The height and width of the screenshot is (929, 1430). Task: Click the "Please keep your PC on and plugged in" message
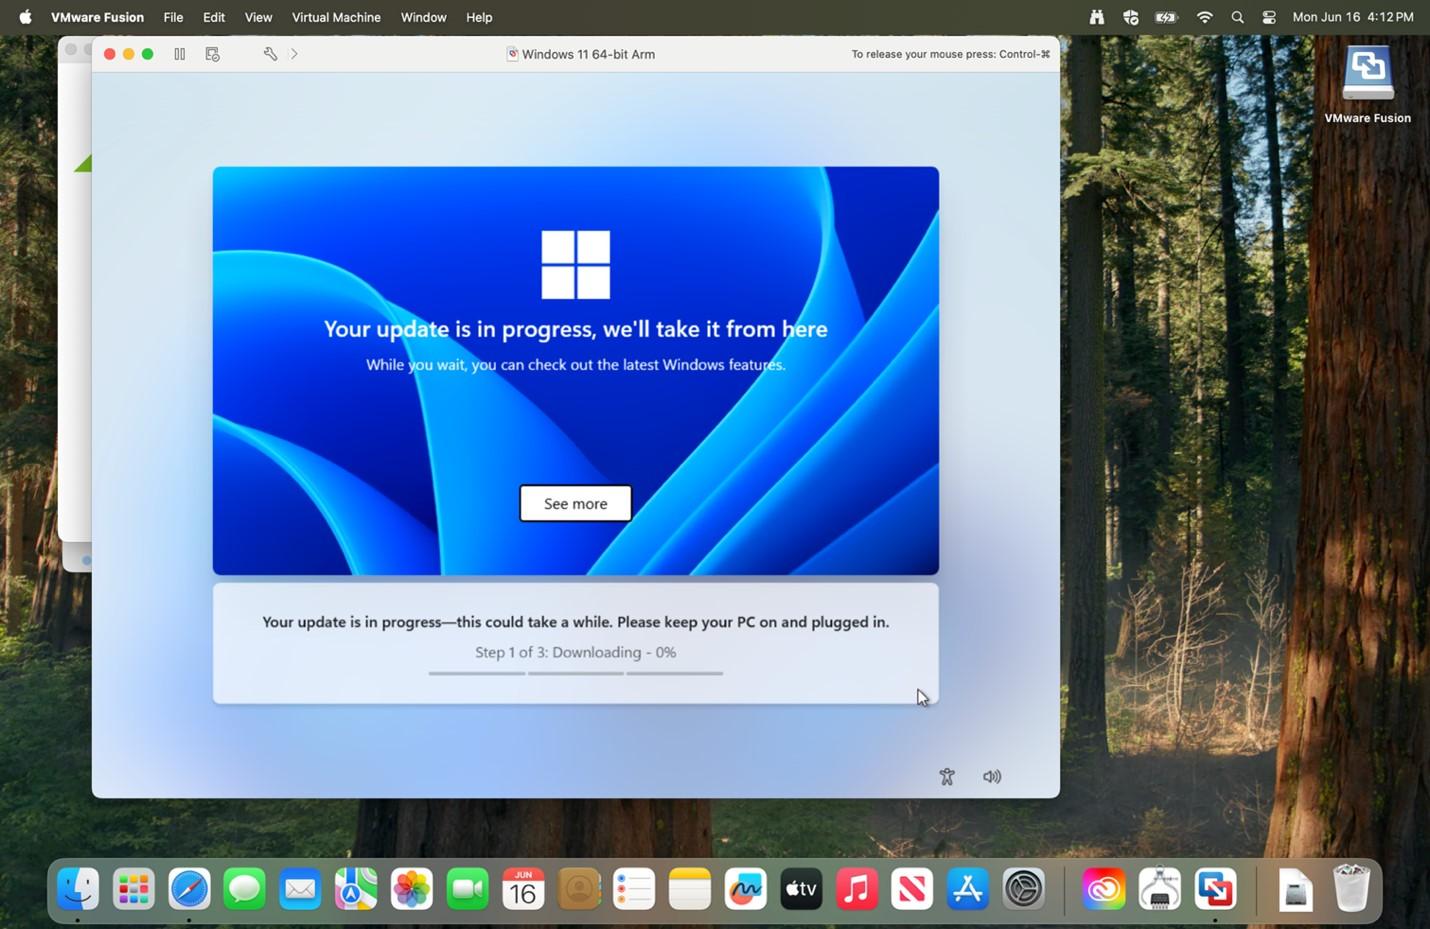coord(753,622)
